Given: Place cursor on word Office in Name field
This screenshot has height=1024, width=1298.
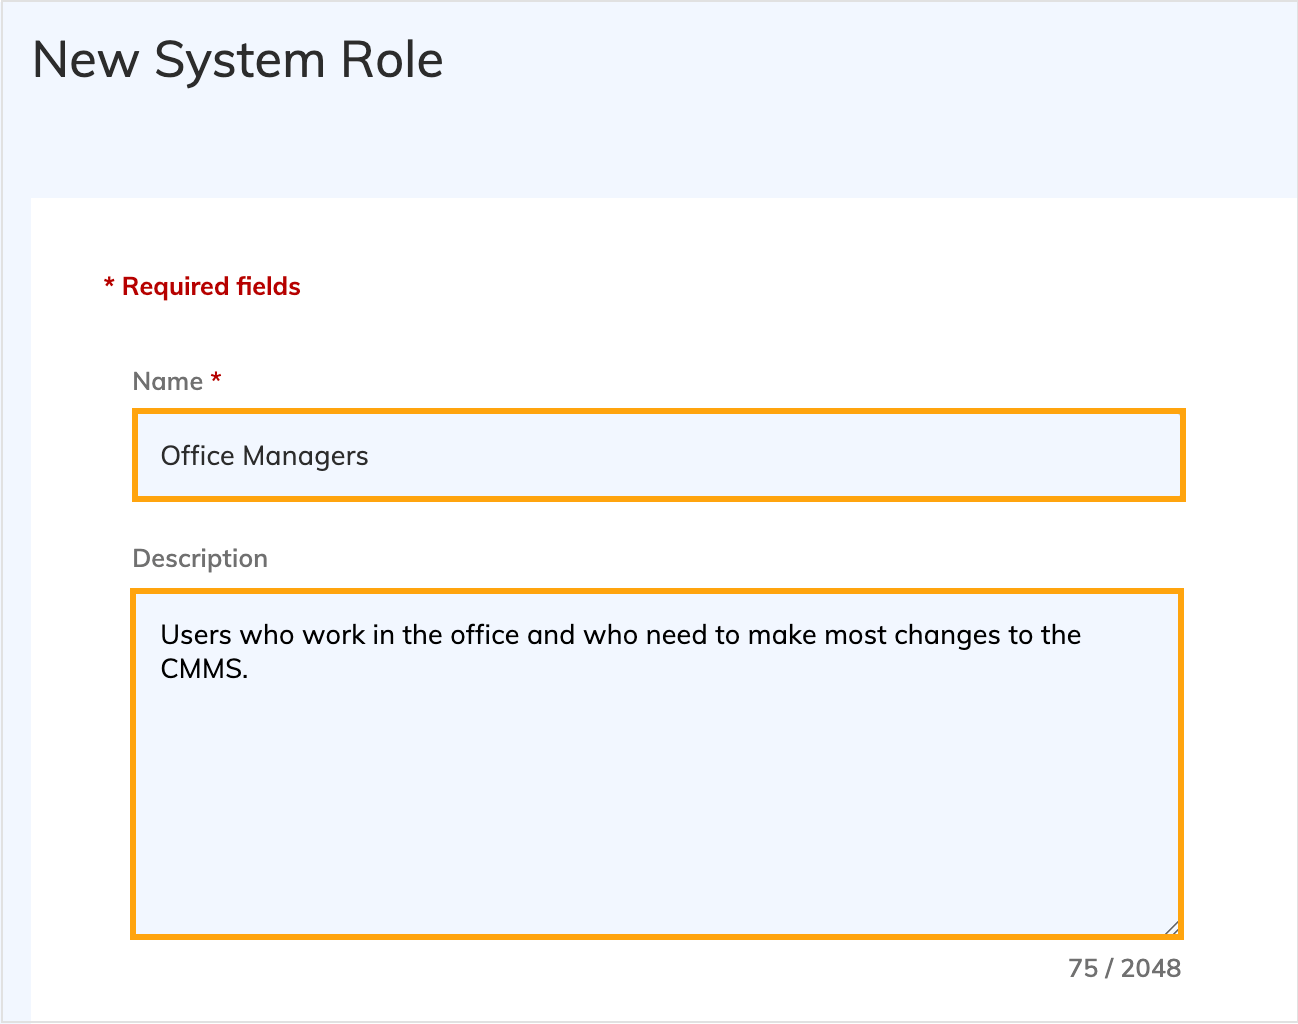Looking at the screenshot, I should pos(197,456).
